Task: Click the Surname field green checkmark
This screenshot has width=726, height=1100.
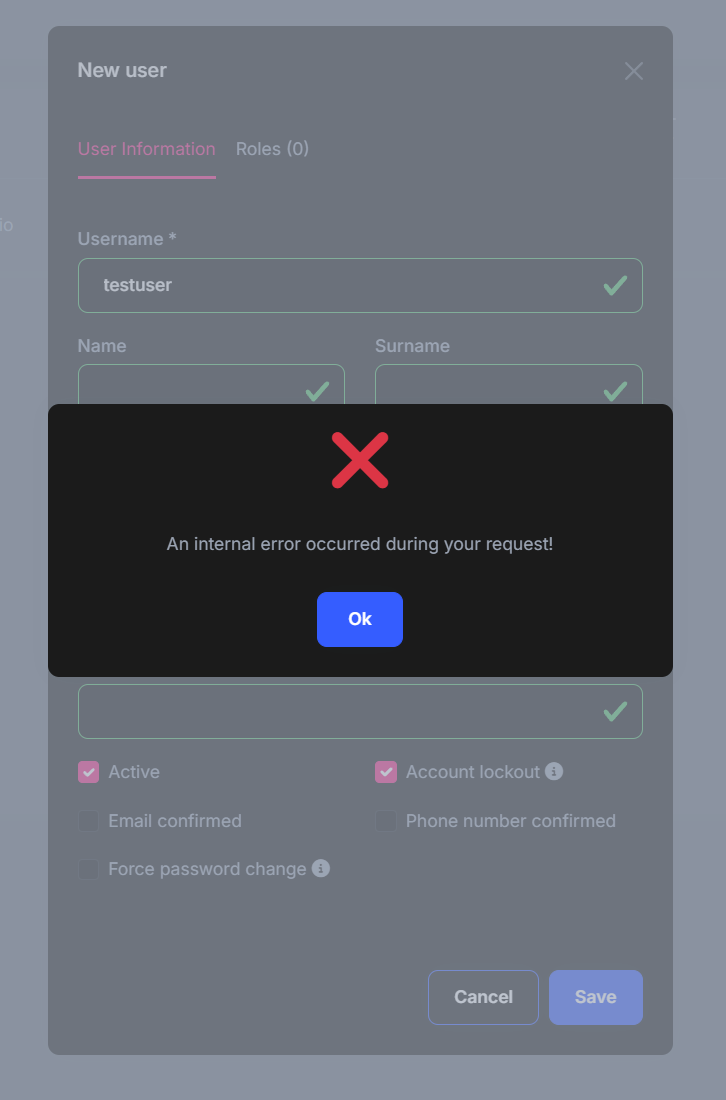Action: [x=615, y=391]
